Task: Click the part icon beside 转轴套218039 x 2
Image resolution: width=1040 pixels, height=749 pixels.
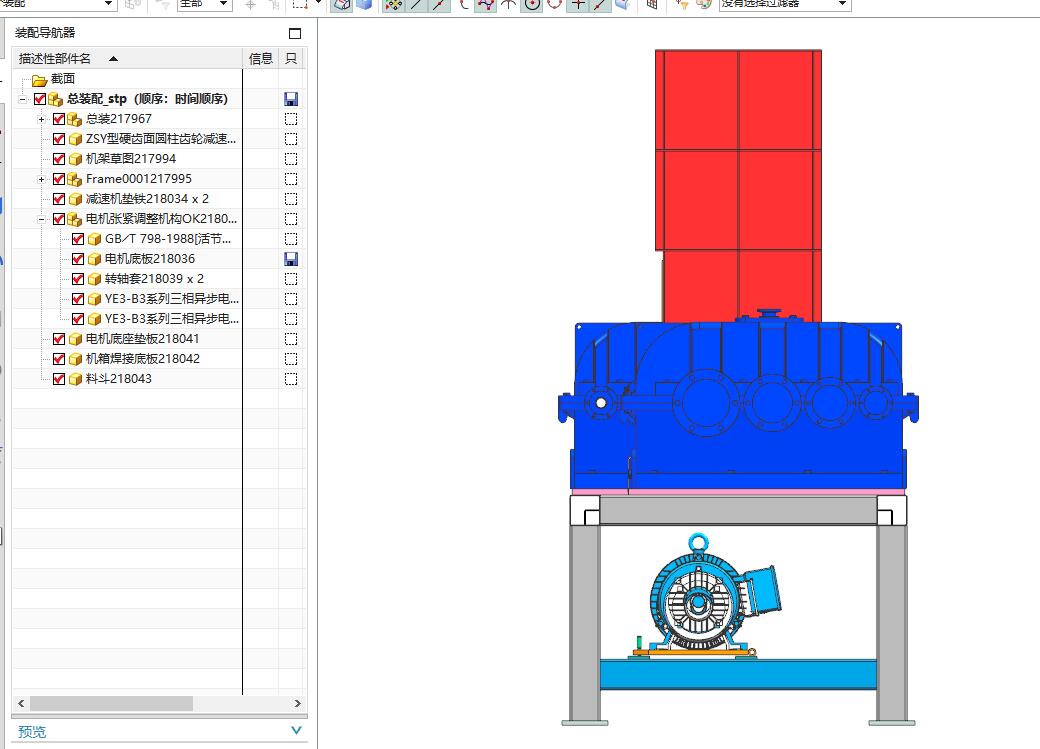Action: click(x=94, y=279)
